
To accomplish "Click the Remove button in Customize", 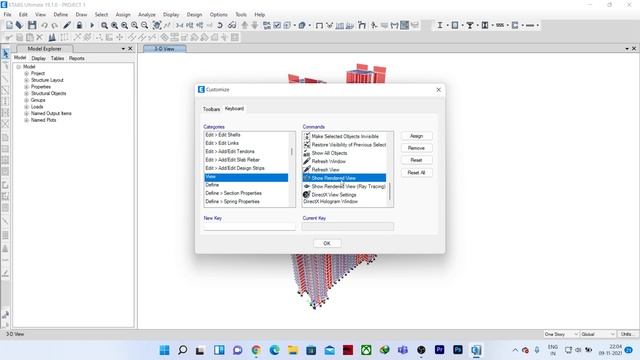I will coord(416,148).
